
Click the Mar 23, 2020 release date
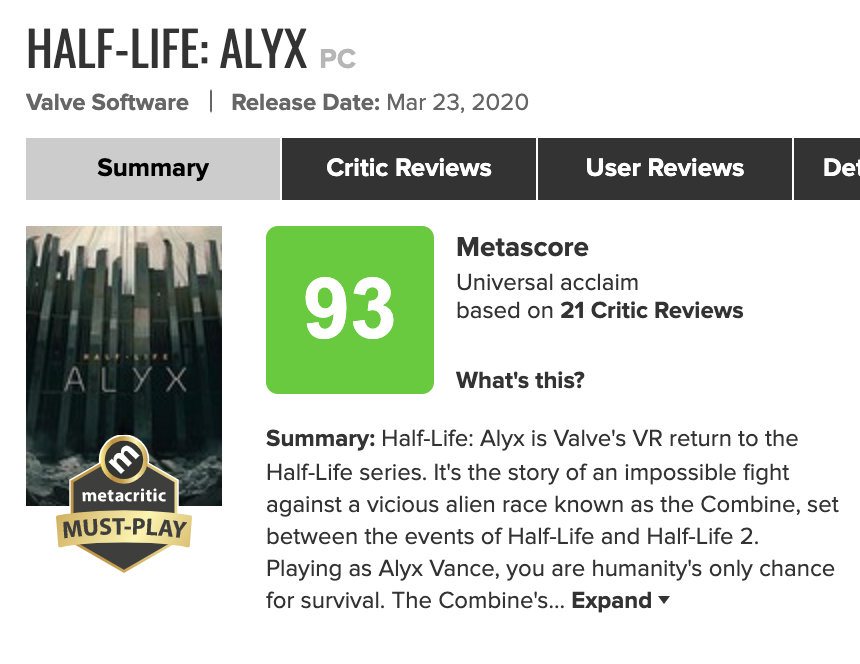pyautogui.click(x=457, y=102)
